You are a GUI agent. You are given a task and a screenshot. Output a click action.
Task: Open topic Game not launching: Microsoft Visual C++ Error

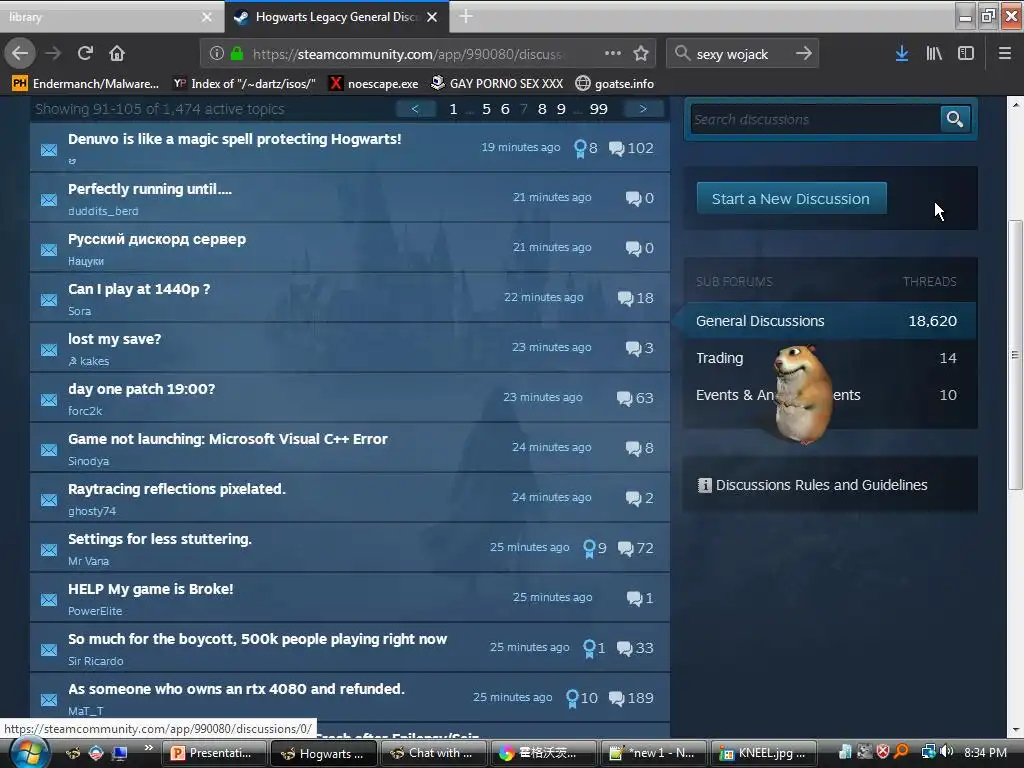point(228,440)
